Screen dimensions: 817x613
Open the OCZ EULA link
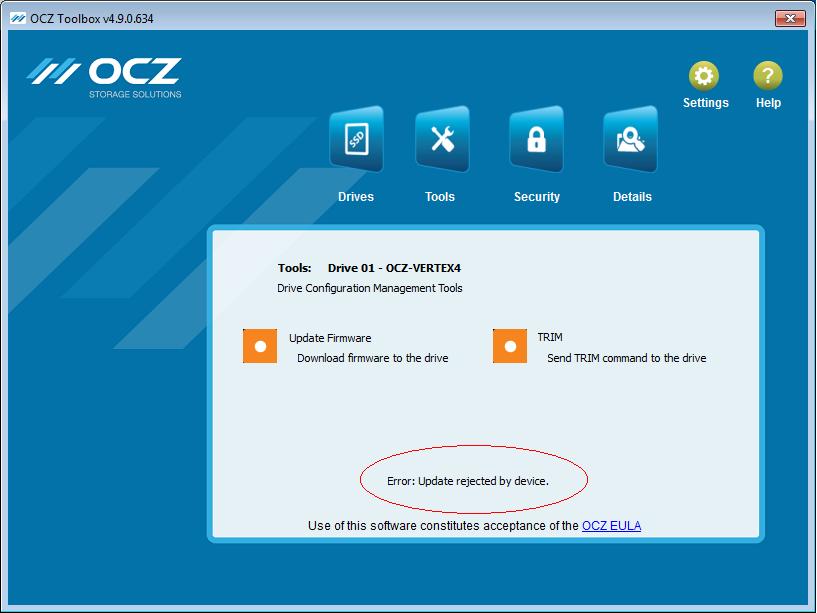click(x=611, y=525)
